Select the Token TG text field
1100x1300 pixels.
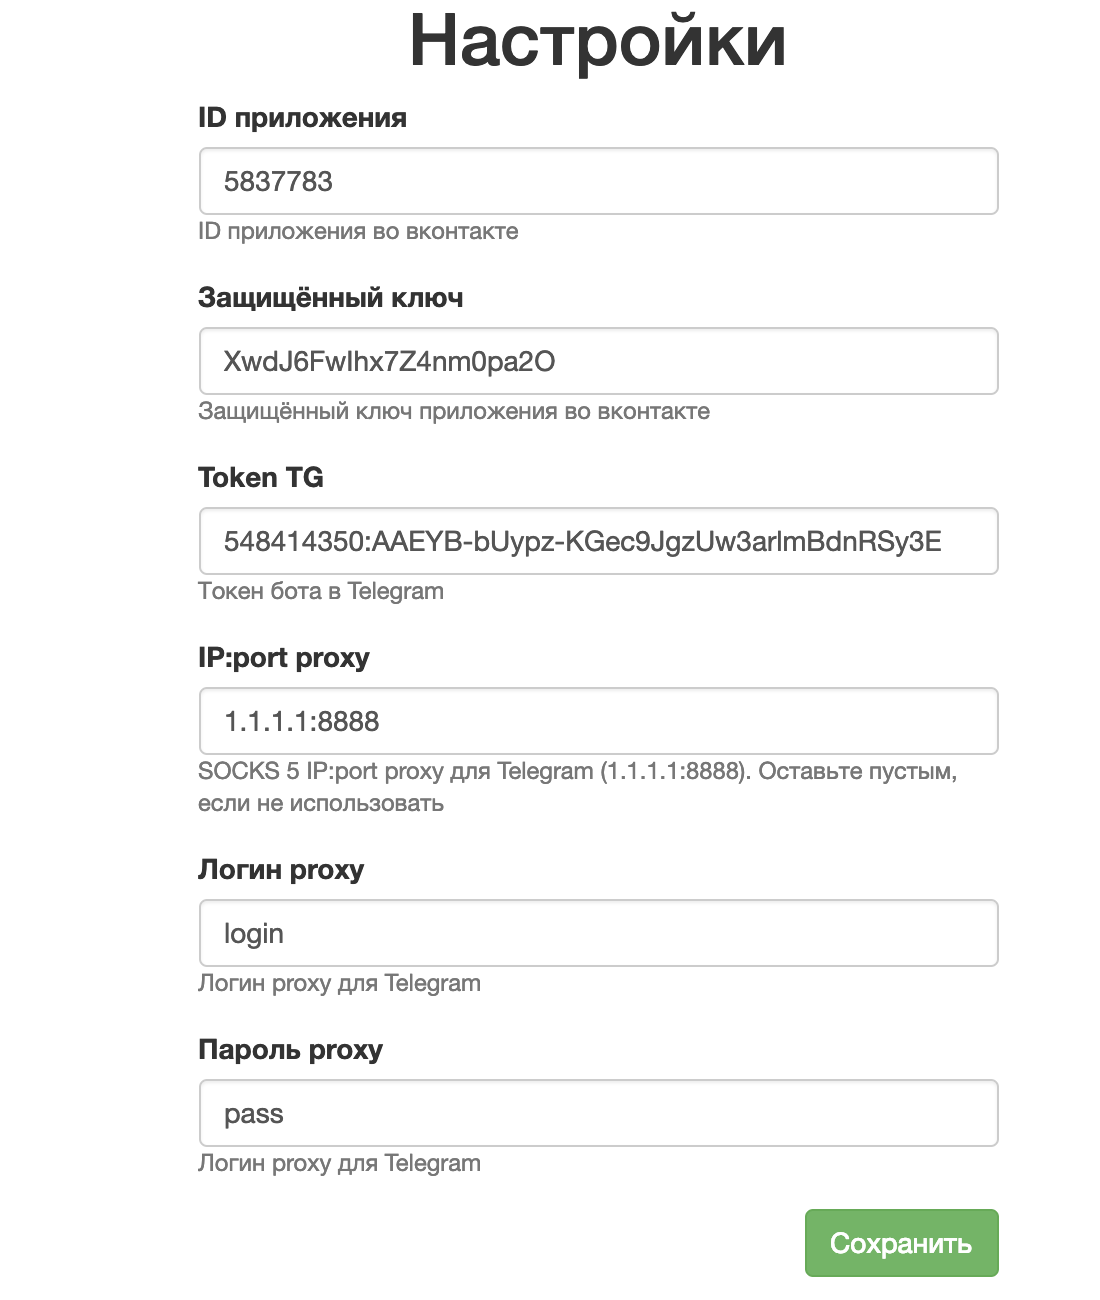tap(598, 541)
